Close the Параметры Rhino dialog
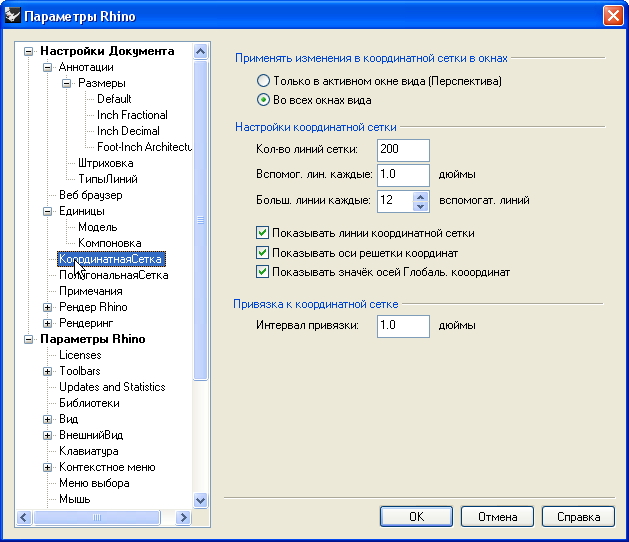629x542 pixels. click(x=613, y=16)
